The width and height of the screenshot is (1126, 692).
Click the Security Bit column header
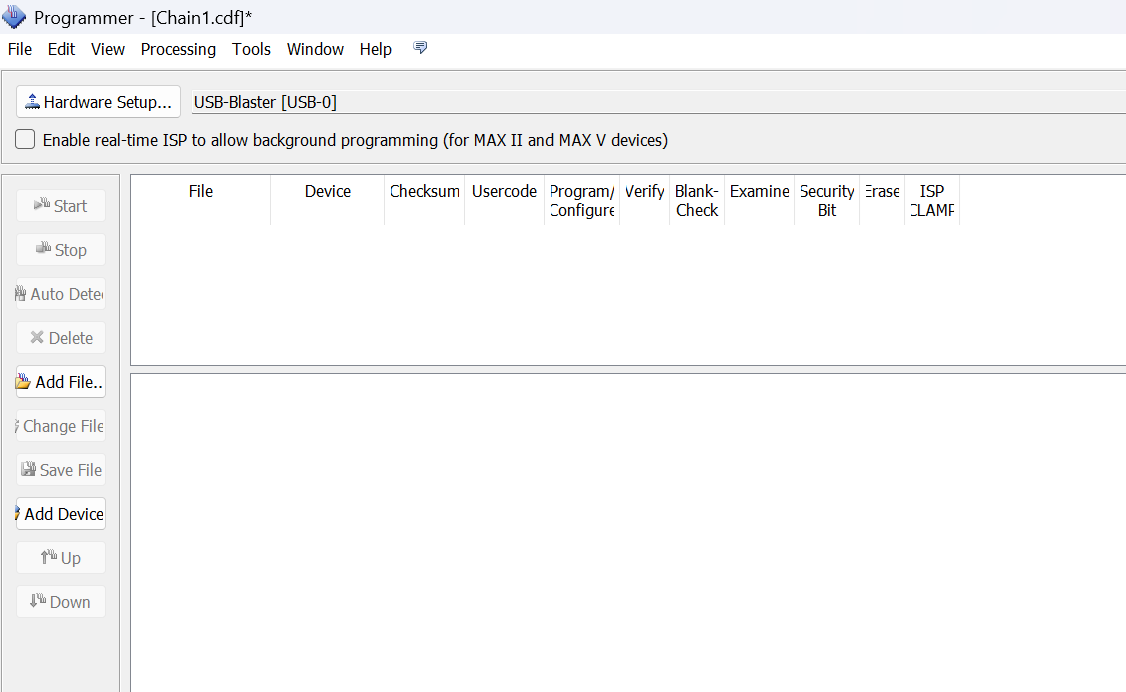coord(827,201)
